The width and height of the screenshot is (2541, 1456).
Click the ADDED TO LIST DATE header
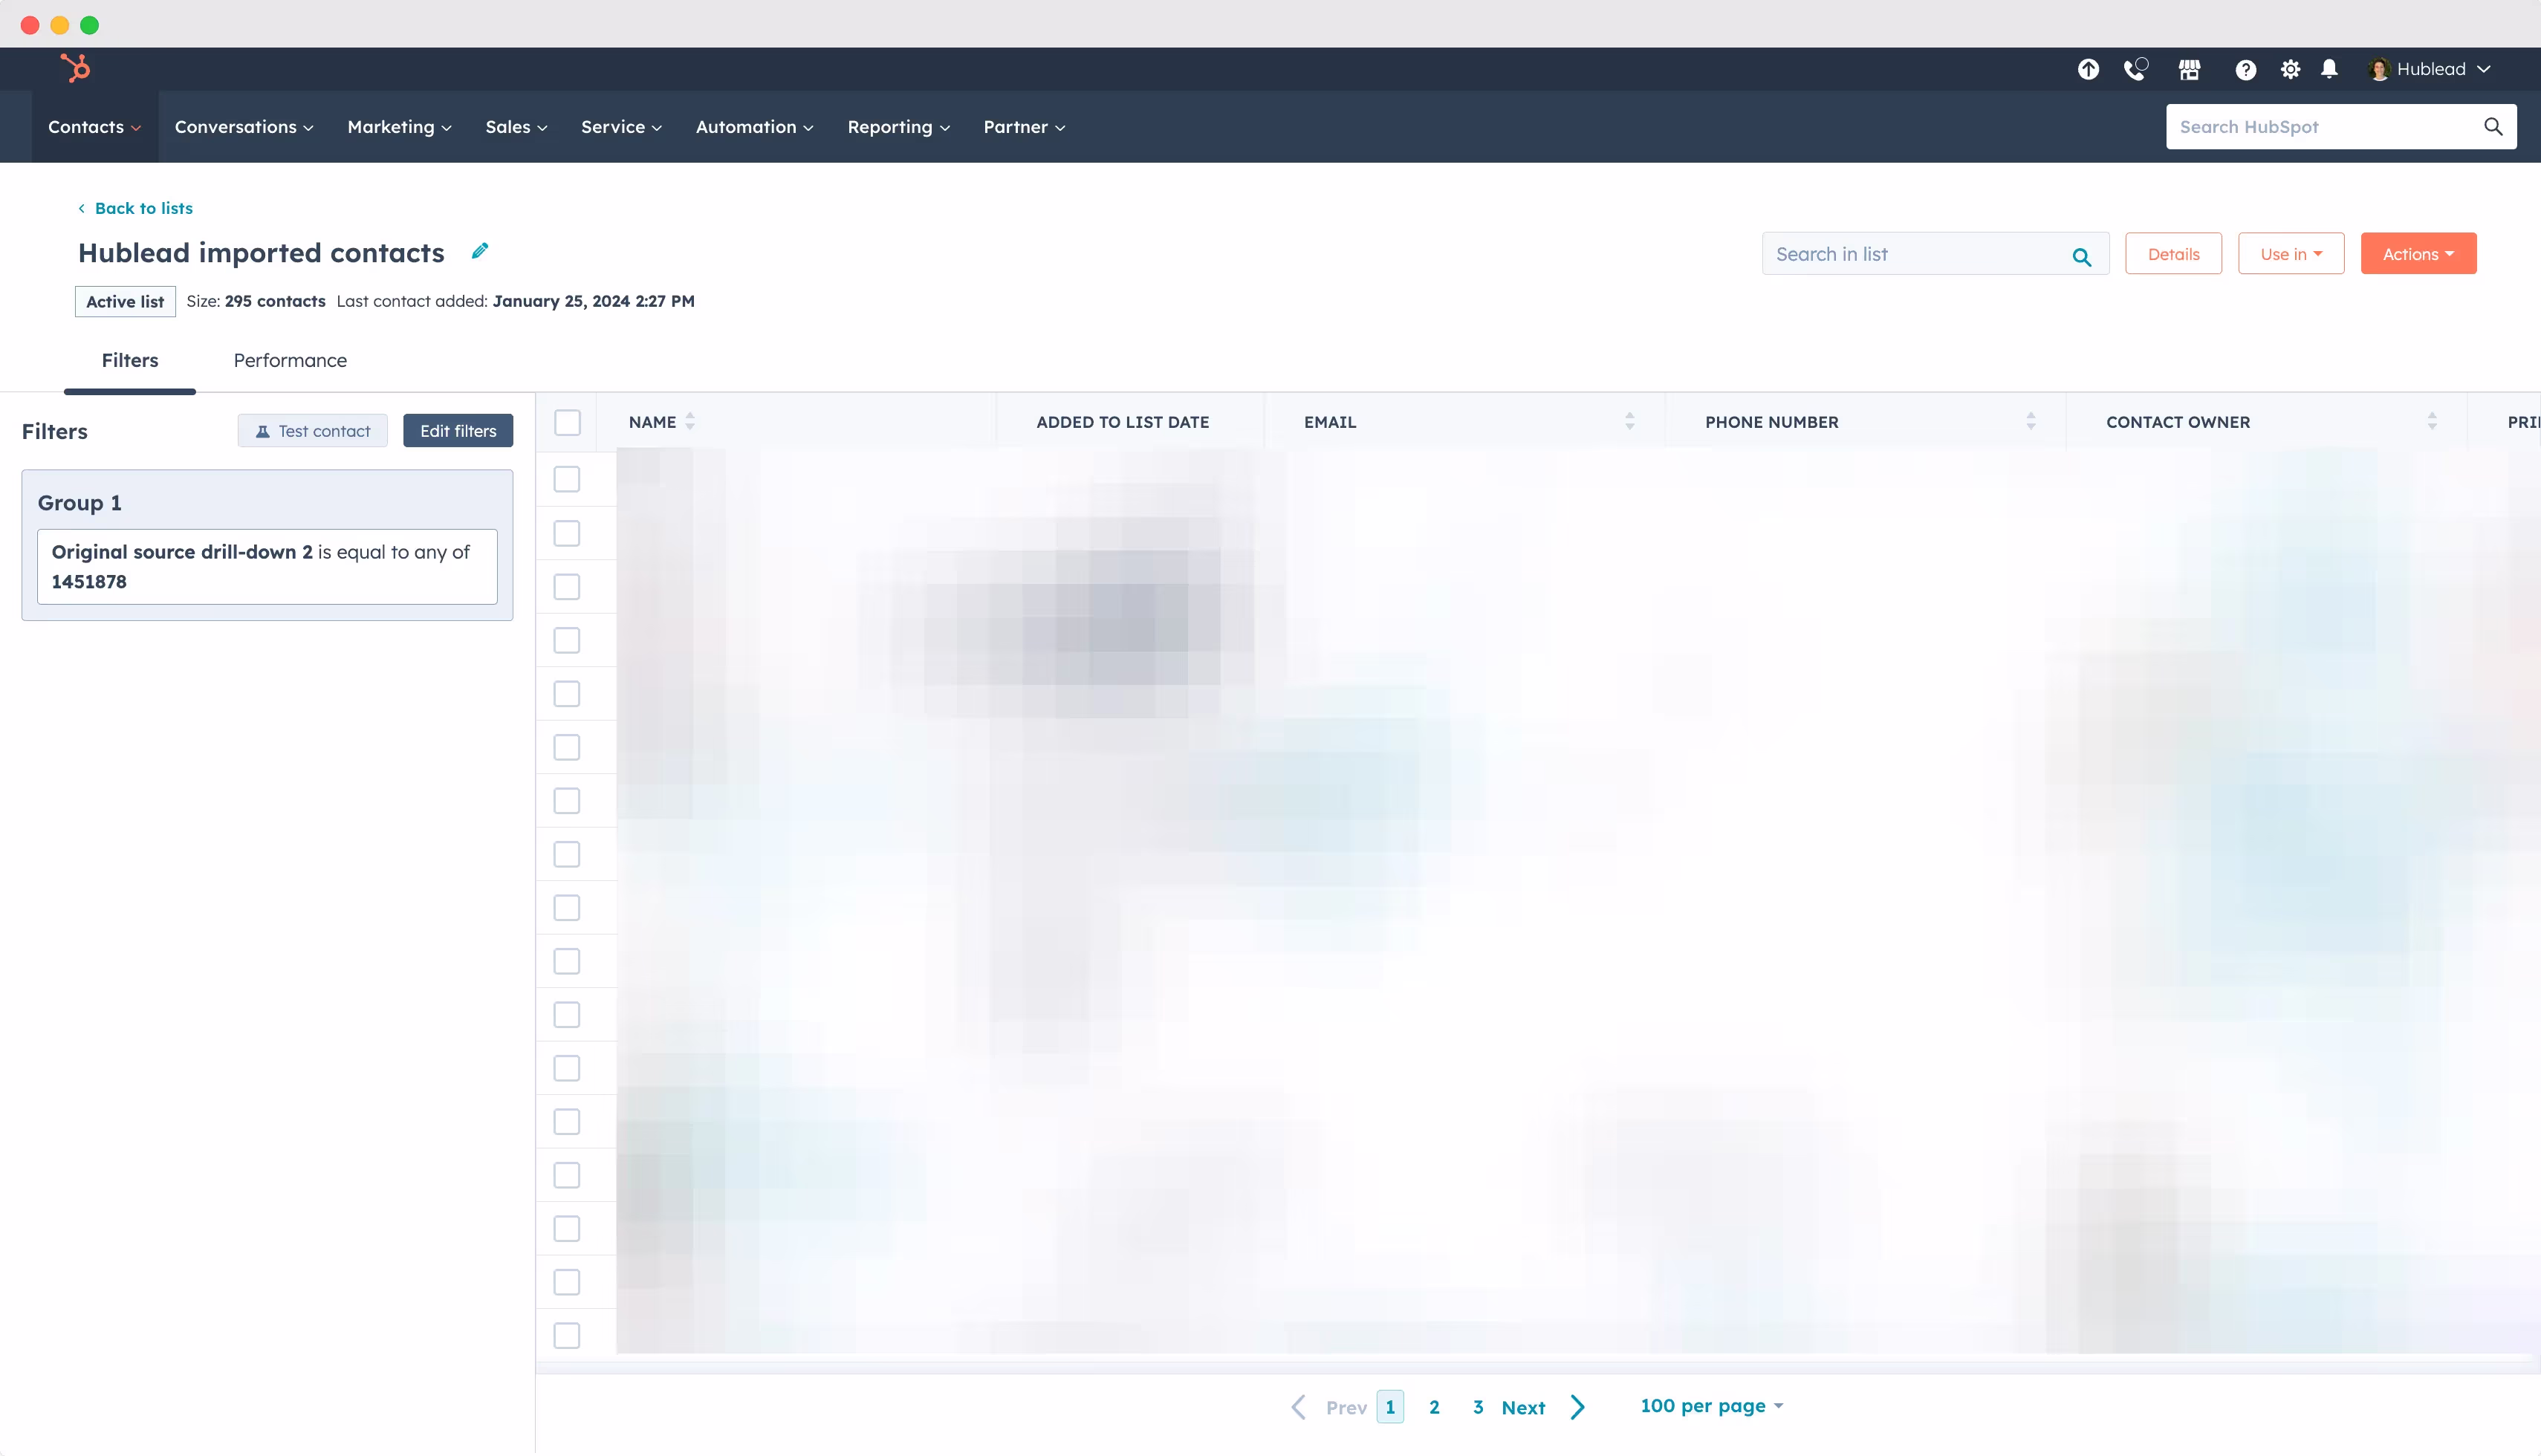point(1123,422)
